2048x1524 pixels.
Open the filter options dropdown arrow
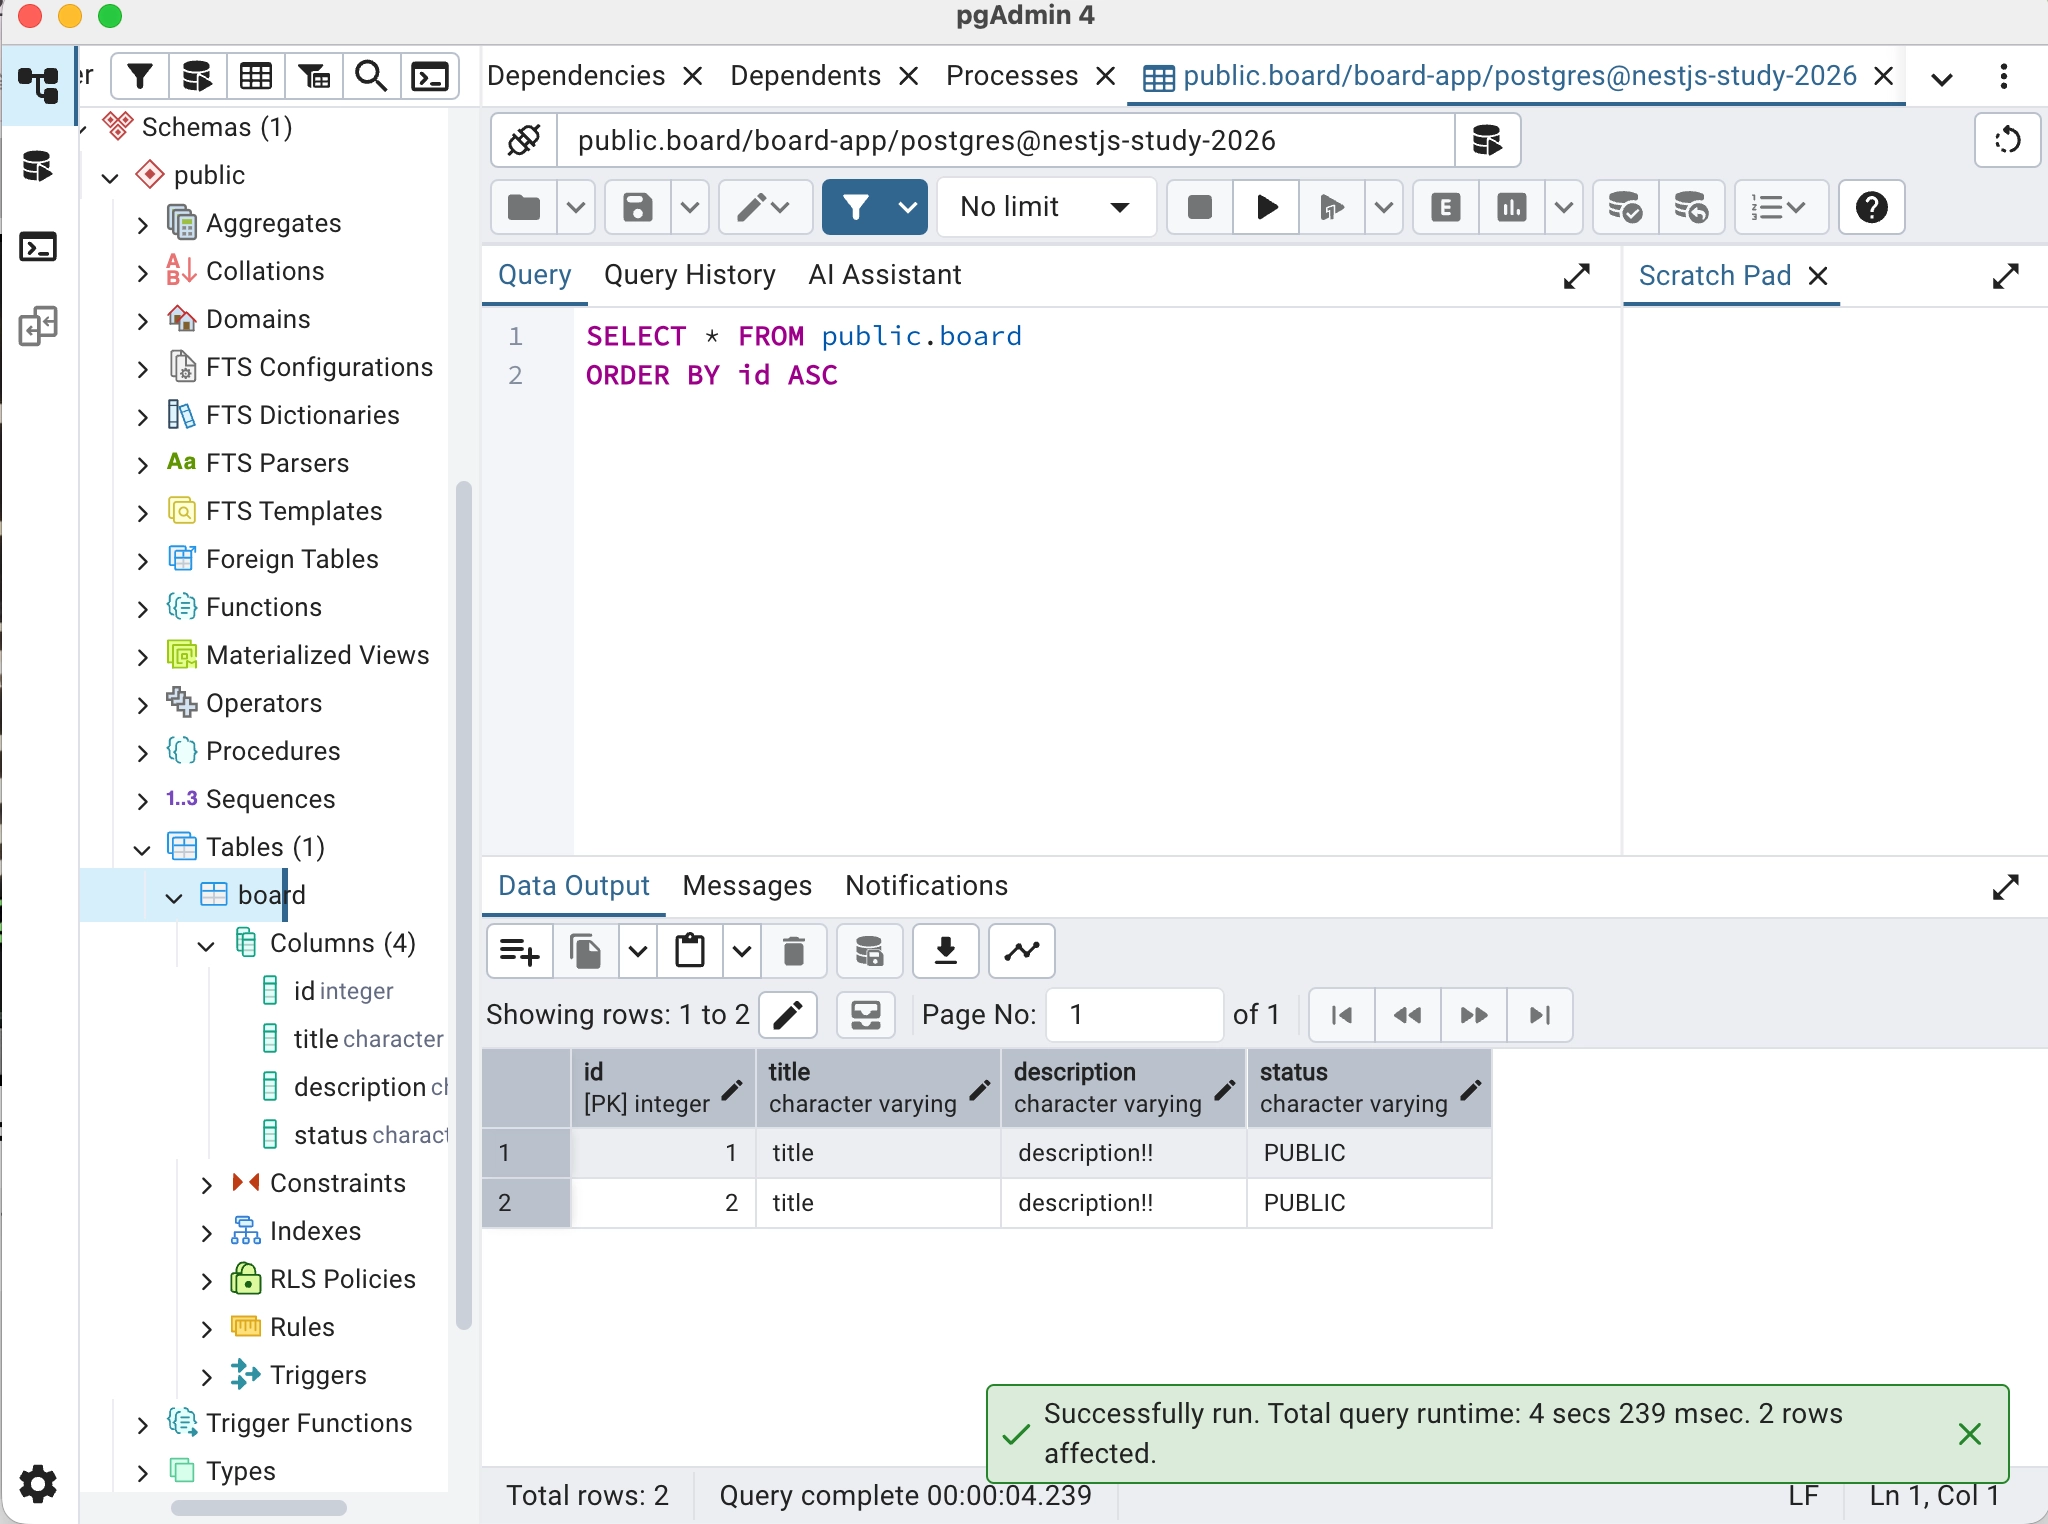click(x=908, y=207)
